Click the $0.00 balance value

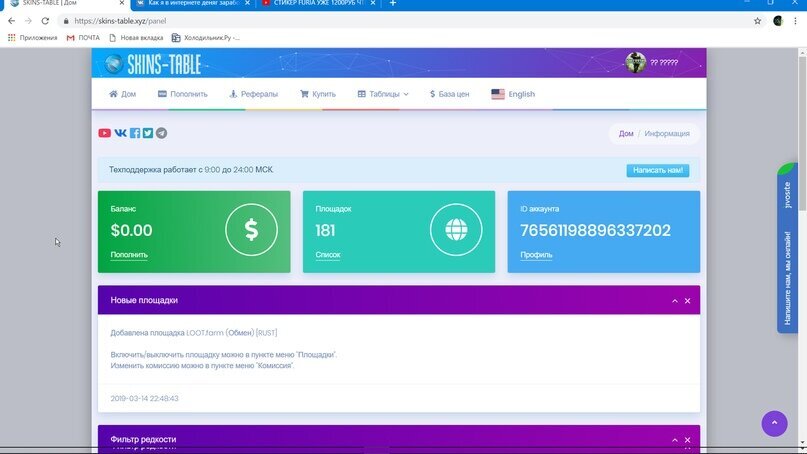pos(131,230)
